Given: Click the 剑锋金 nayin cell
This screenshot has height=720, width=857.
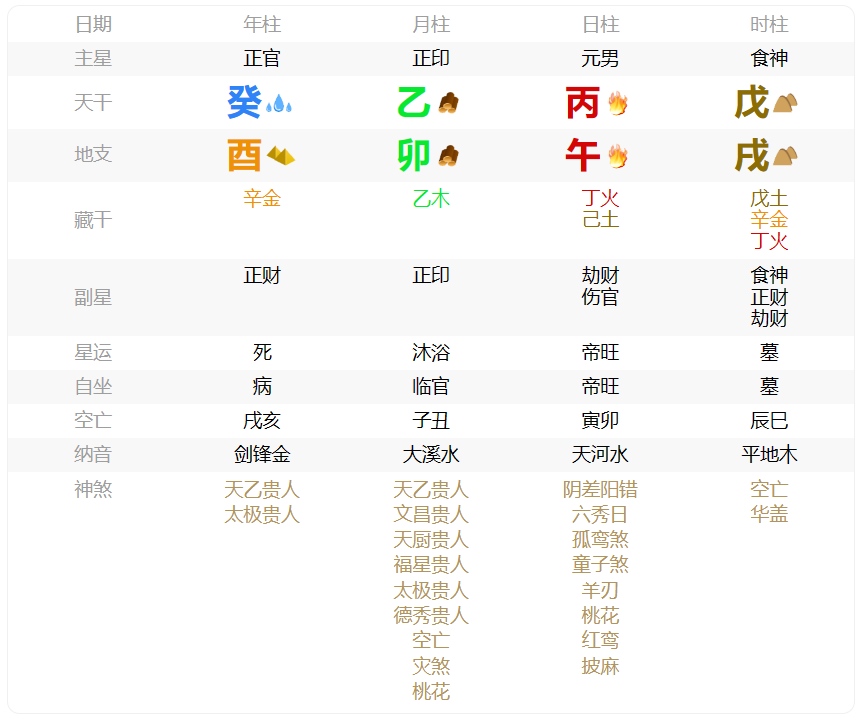Looking at the screenshot, I should [262, 455].
